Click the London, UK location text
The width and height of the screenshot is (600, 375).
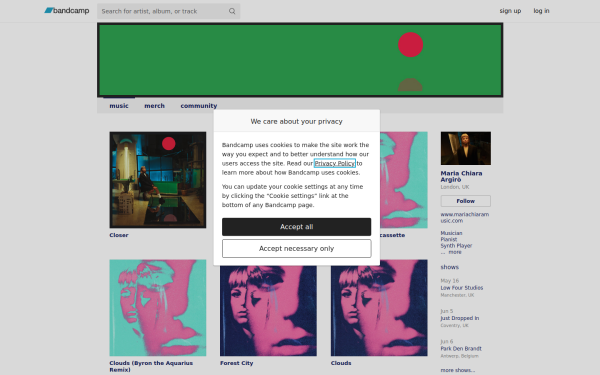(455, 187)
